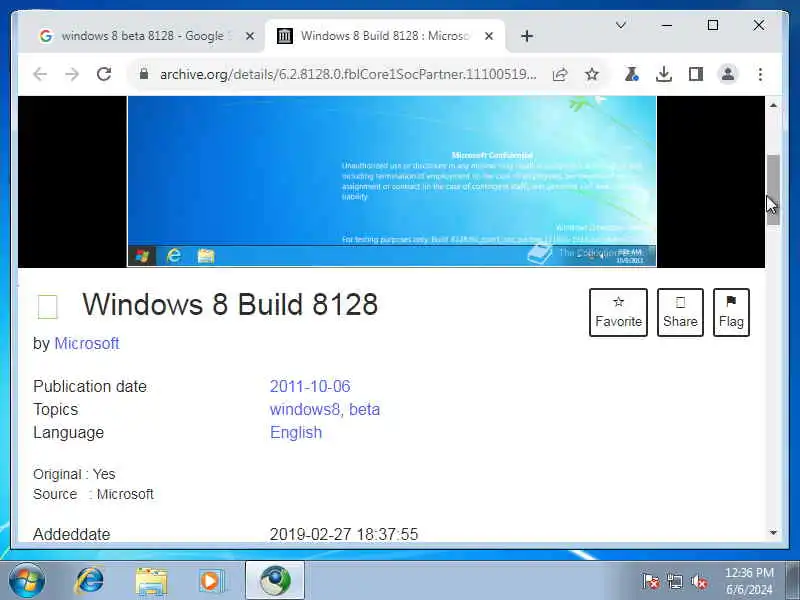Click the page scroll down arrow
The width and height of the screenshot is (800, 600).
[x=773, y=533]
